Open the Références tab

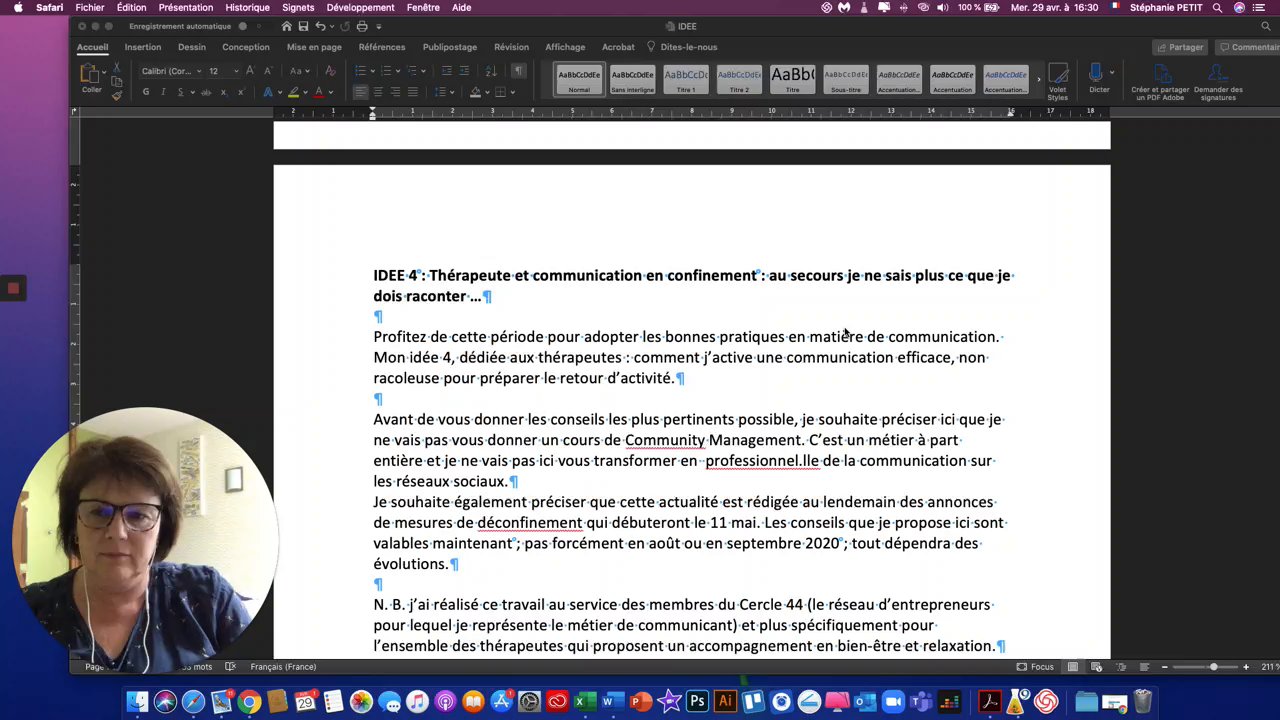click(x=382, y=47)
